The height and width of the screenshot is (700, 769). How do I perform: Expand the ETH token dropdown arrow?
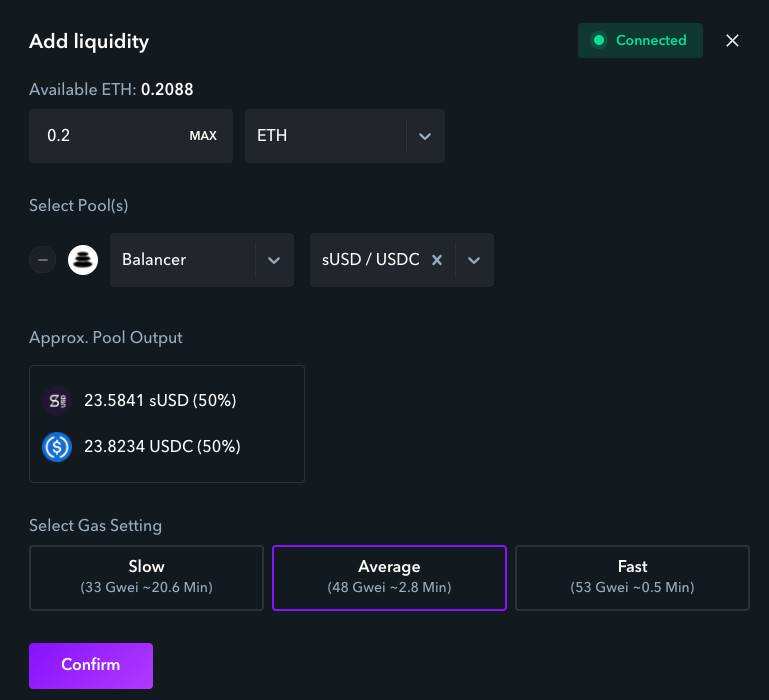pyautogui.click(x=425, y=136)
